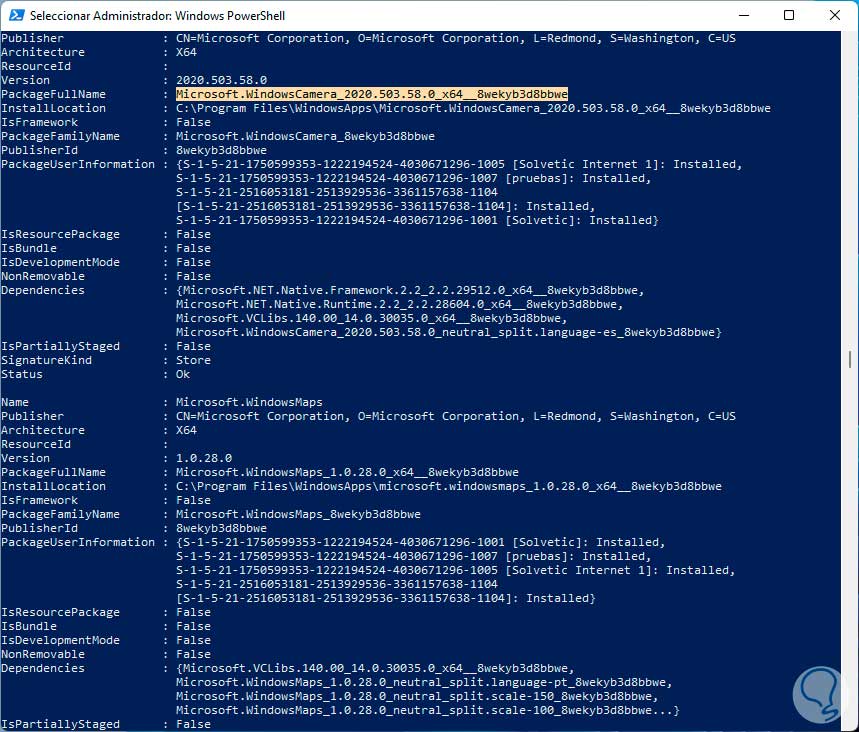Click Microsoft.WindowsMaps_8wekyb3d8bbwe family name
This screenshot has height=732, width=859.
pyautogui.click(x=298, y=514)
